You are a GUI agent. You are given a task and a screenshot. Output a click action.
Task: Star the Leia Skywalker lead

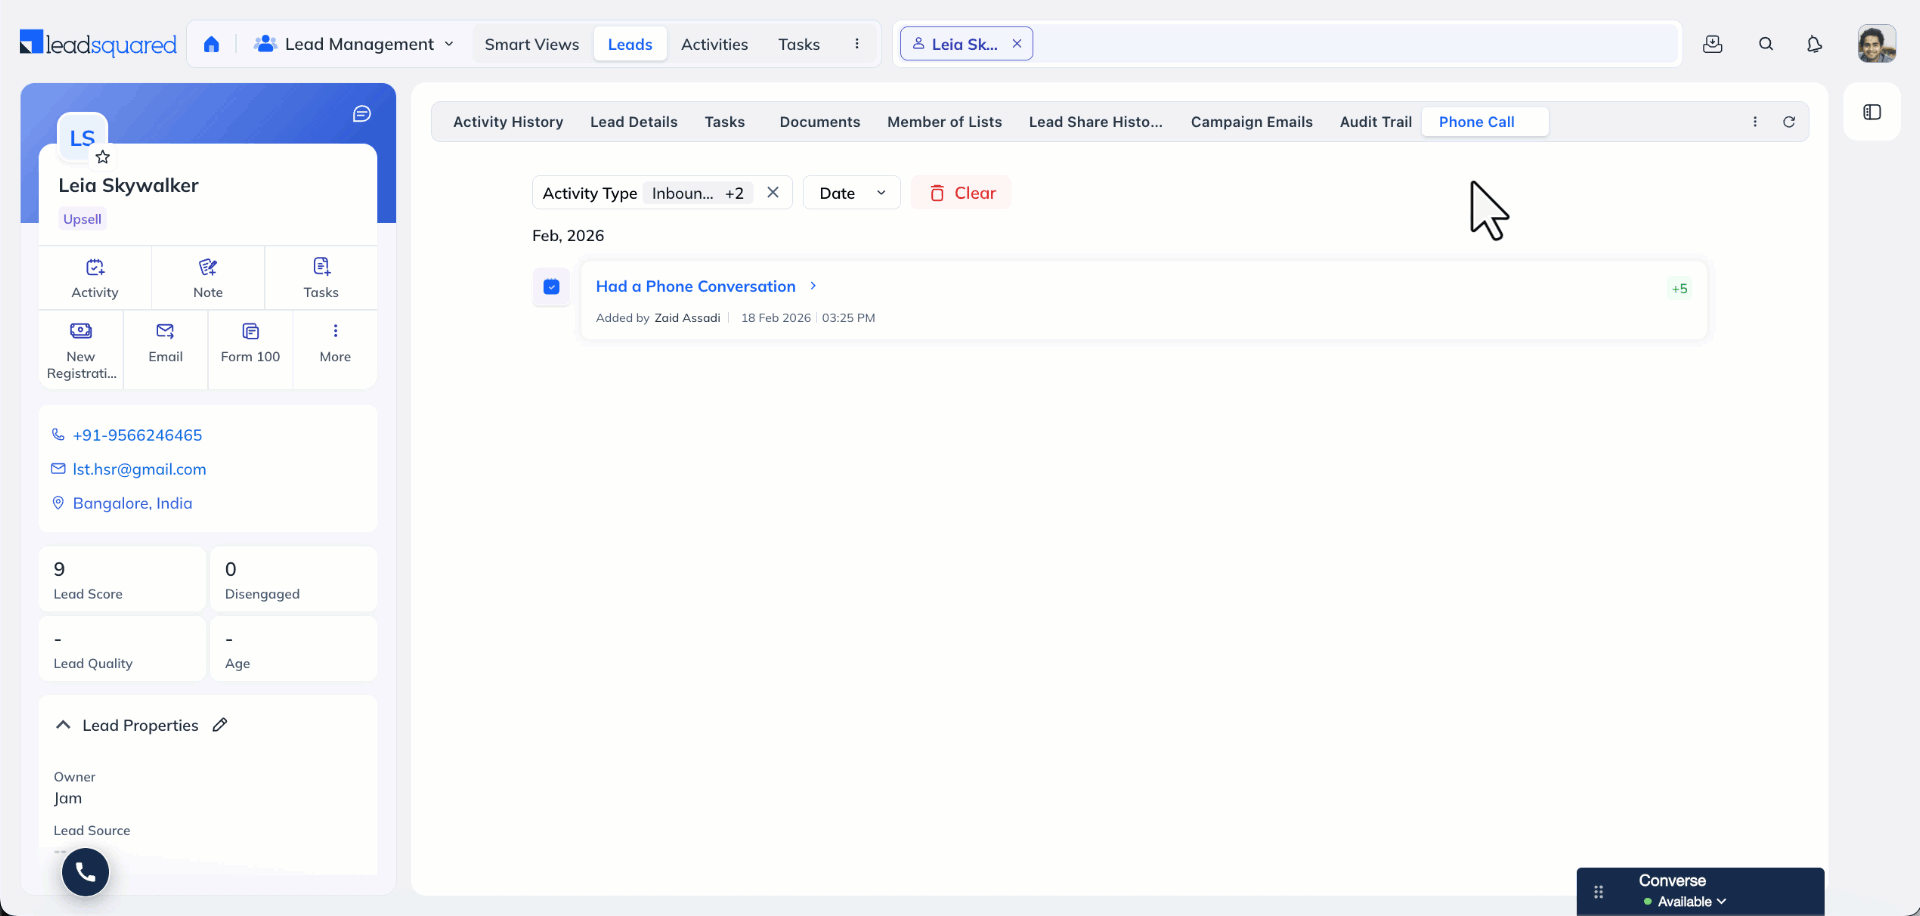tap(103, 157)
